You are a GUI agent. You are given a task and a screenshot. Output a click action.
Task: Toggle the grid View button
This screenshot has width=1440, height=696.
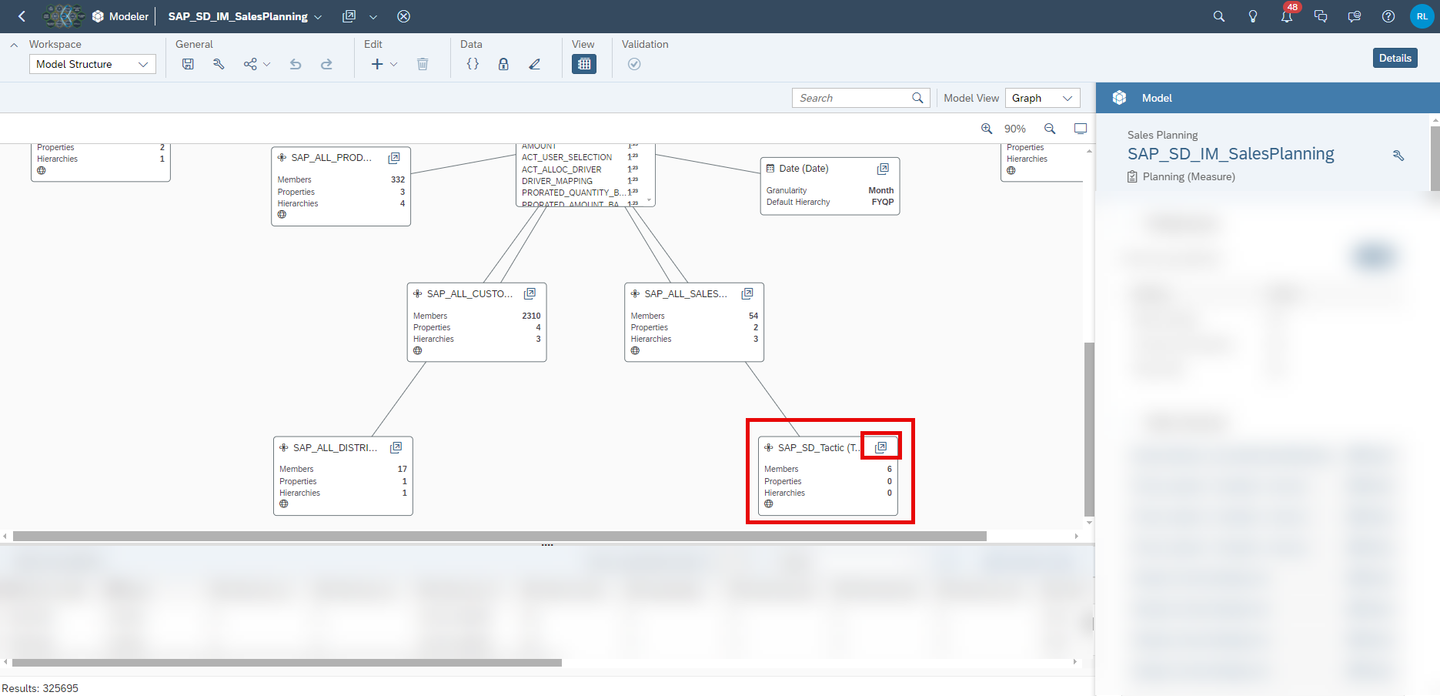(584, 64)
